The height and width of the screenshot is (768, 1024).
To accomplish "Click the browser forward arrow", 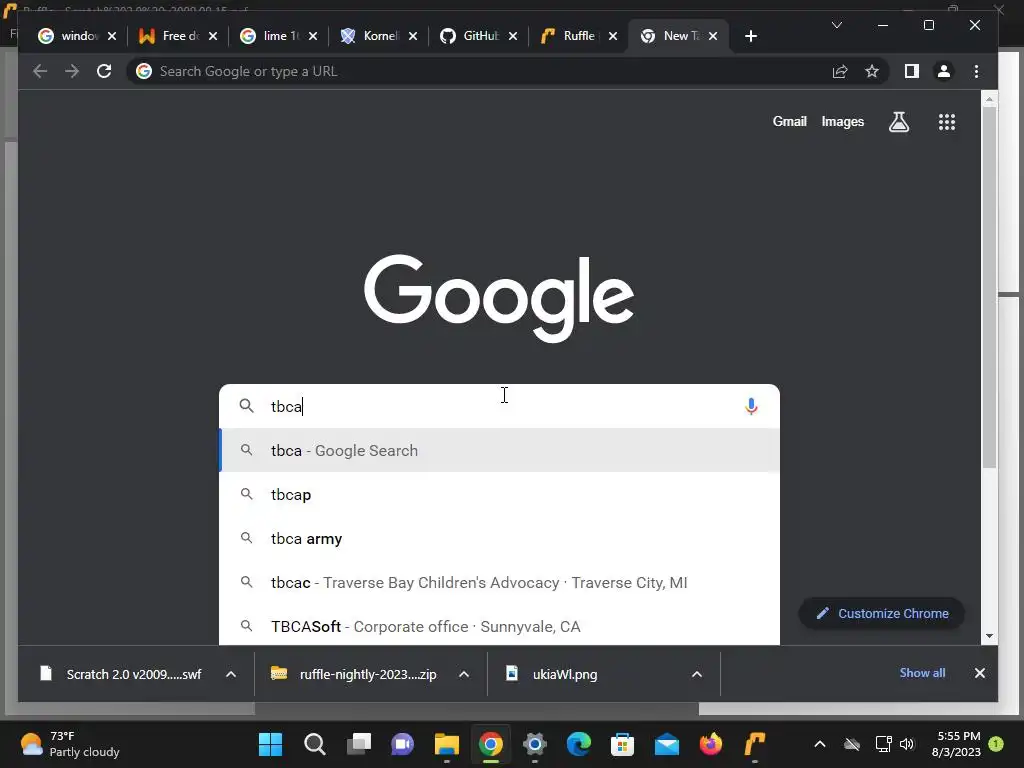I will click(72, 71).
